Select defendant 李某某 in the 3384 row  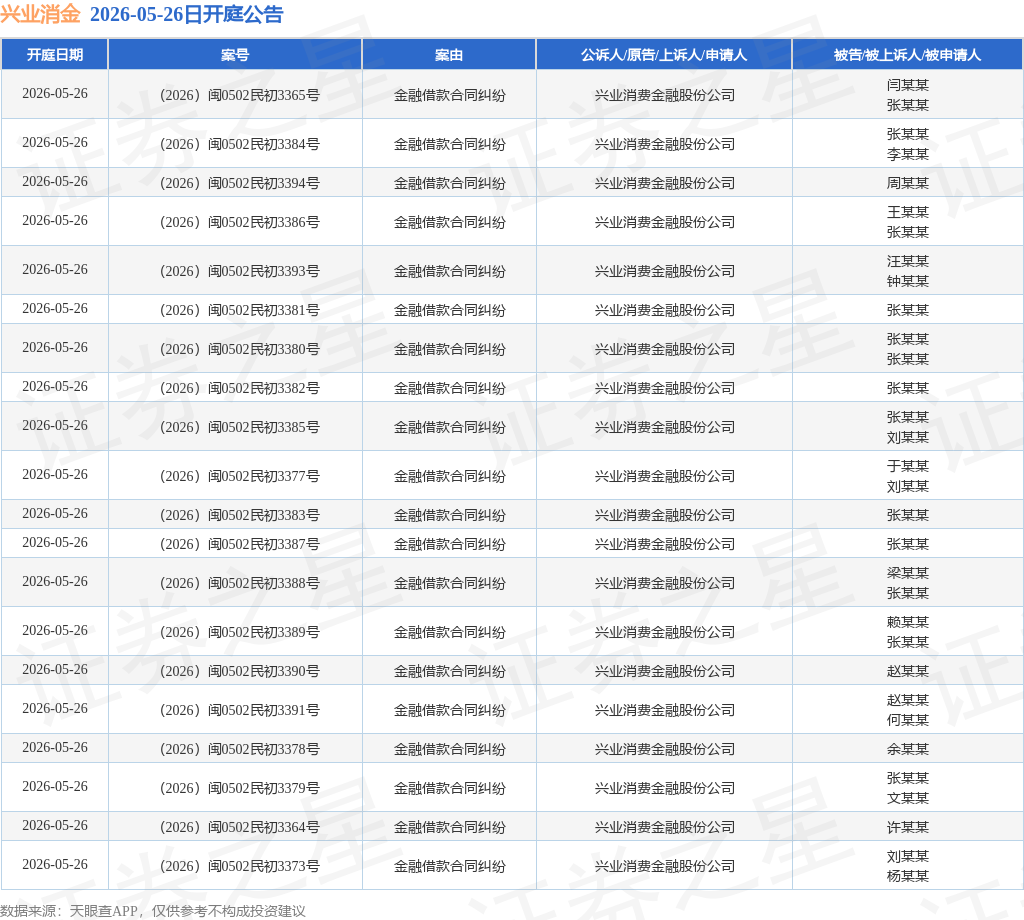click(x=908, y=155)
